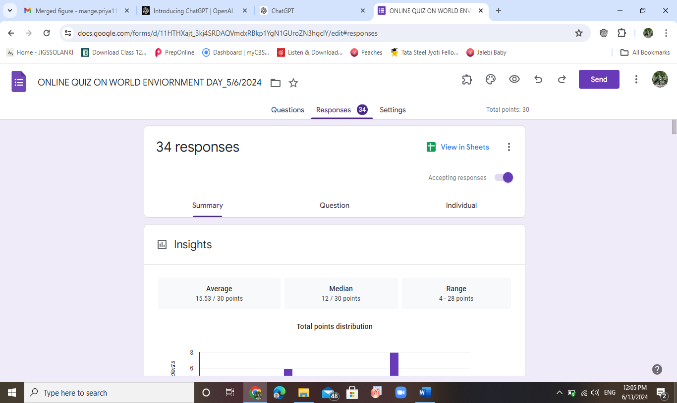
Task: Open the three-dot More menu beside Send
Action: click(635, 80)
